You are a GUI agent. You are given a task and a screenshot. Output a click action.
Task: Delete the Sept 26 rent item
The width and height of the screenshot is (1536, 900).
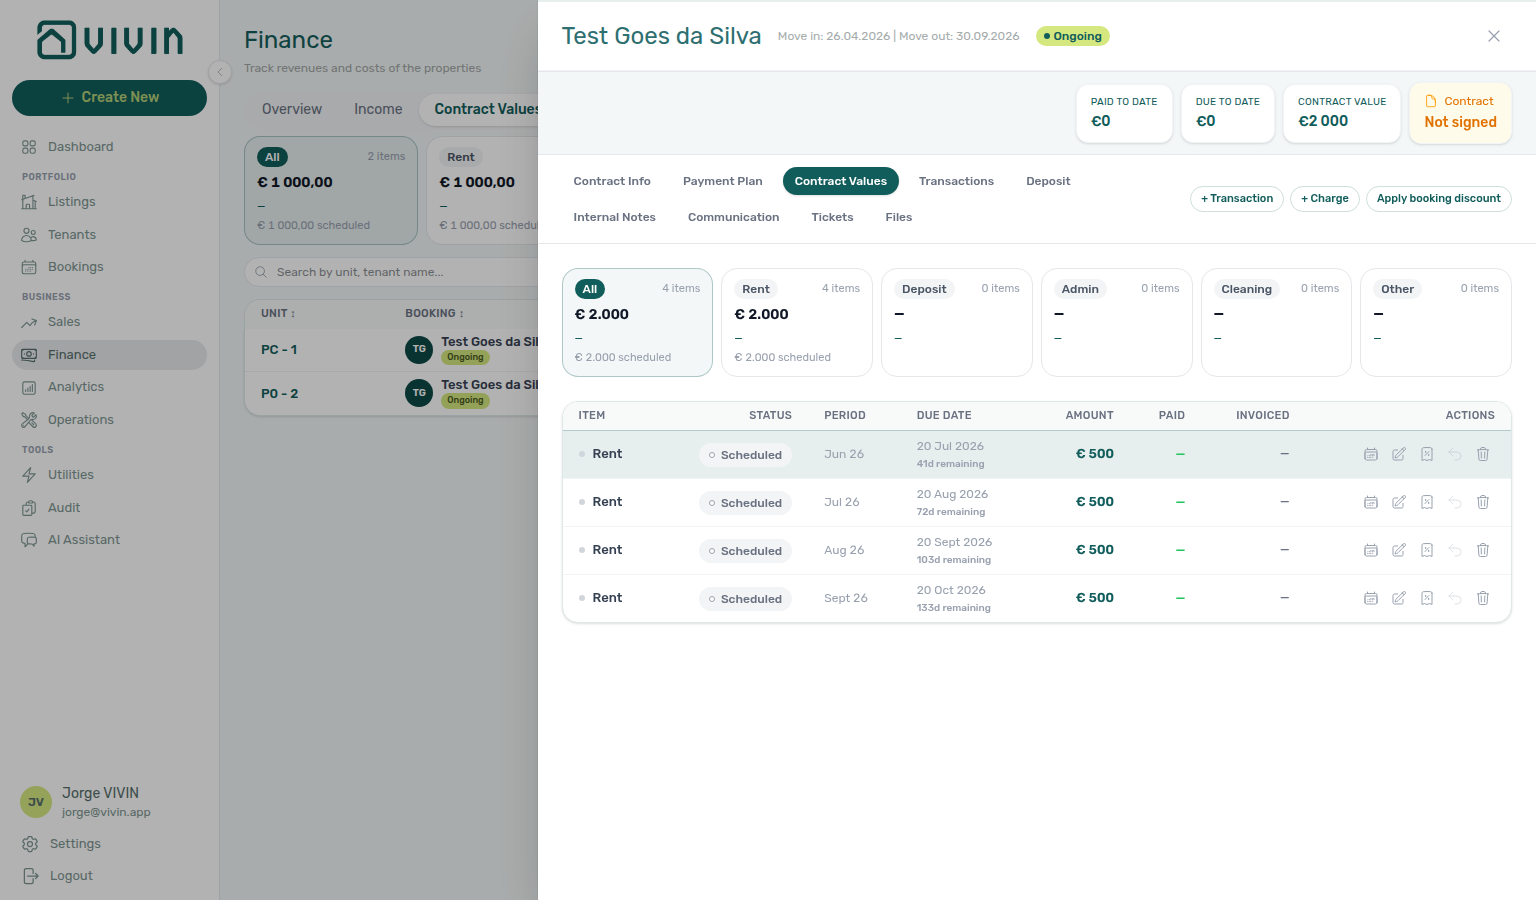1483,598
